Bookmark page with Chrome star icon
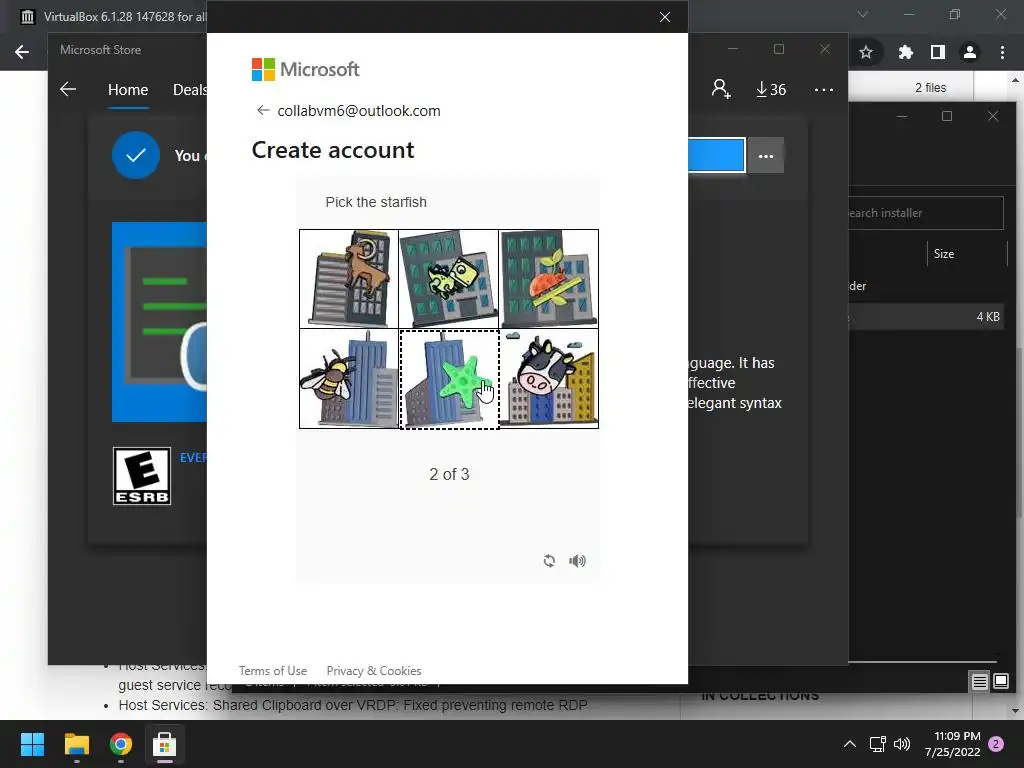 (x=866, y=52)
